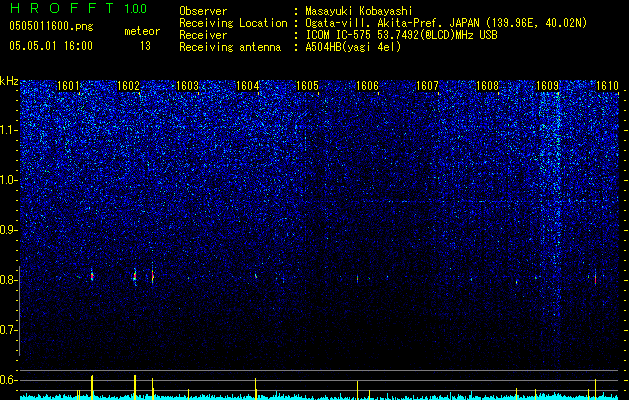Click the 0.8 frequency axis label

click(9, 280)
